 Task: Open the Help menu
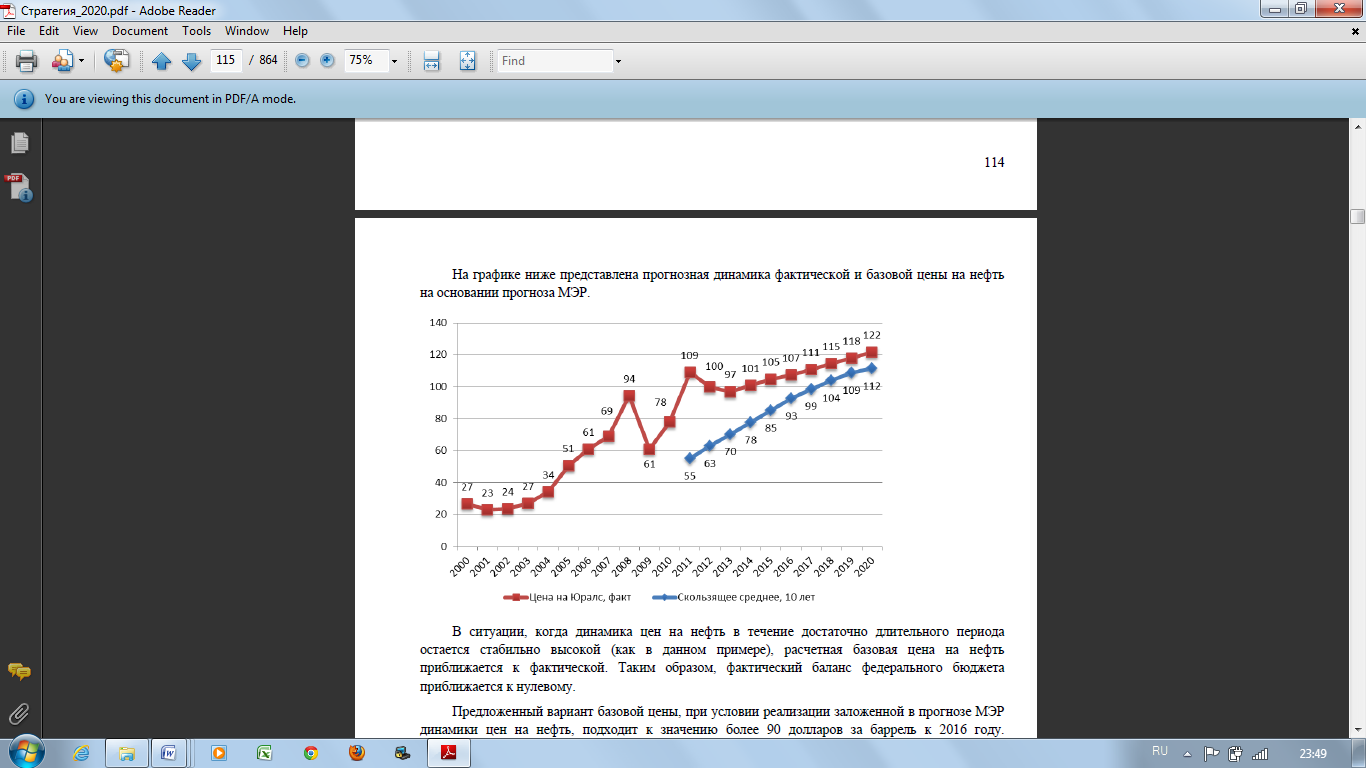295,31
